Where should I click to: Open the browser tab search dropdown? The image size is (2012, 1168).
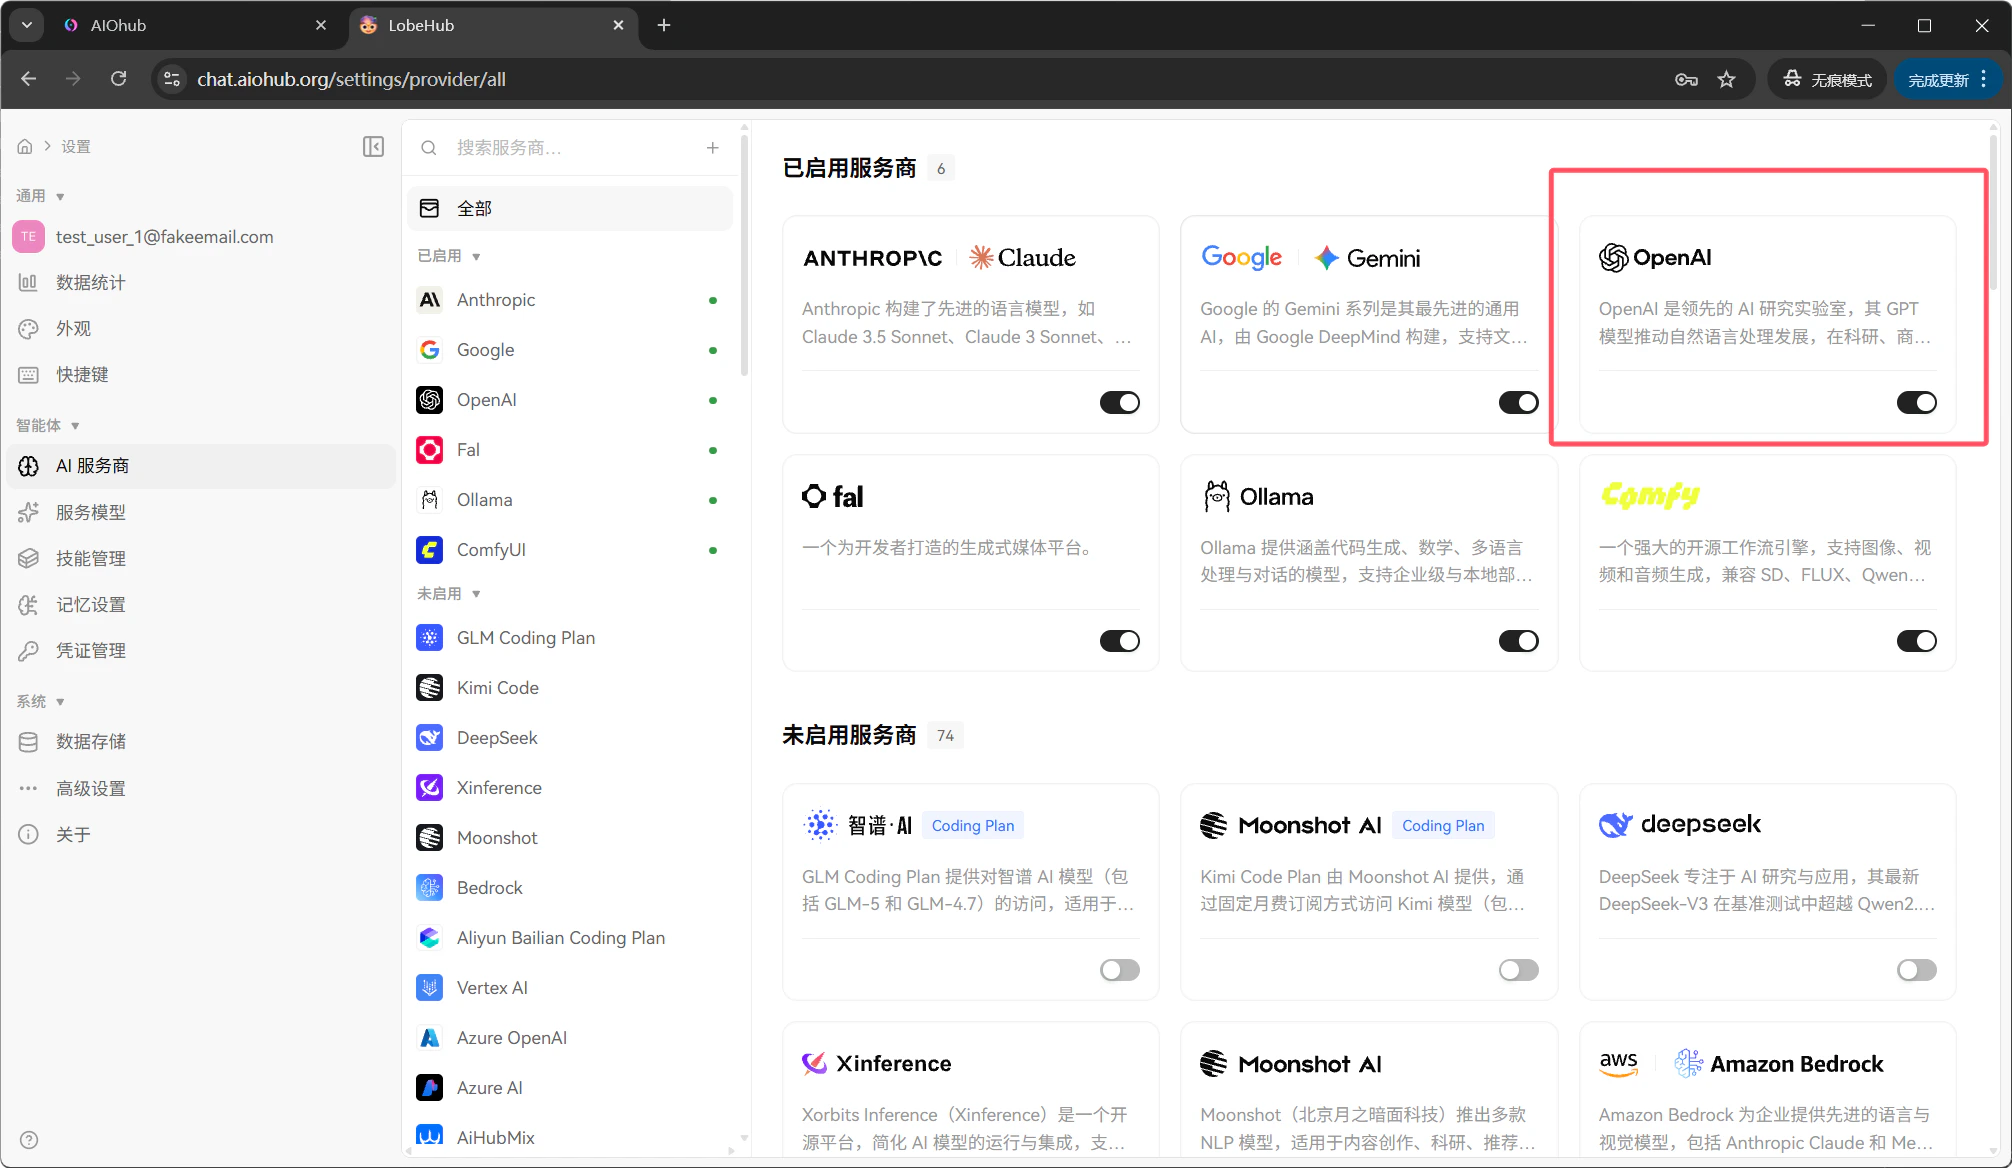coord(27,25)
